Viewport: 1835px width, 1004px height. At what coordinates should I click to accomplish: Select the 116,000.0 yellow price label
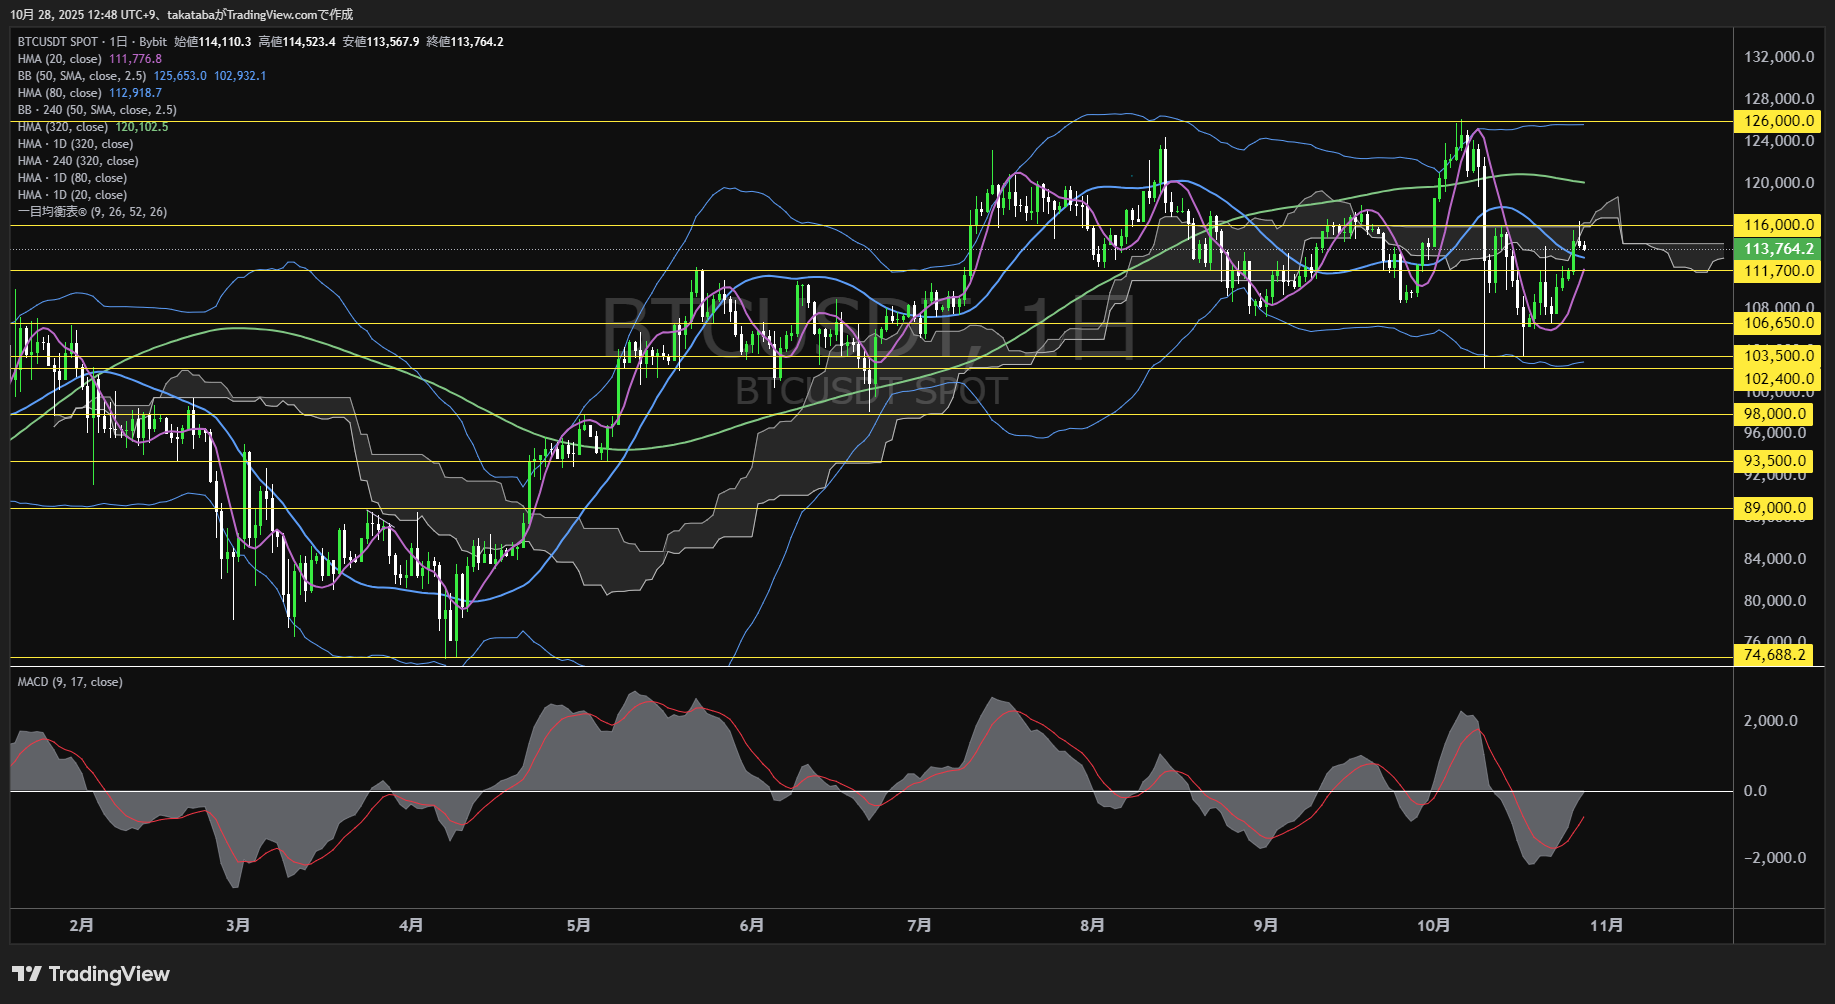pos(1777,226)
